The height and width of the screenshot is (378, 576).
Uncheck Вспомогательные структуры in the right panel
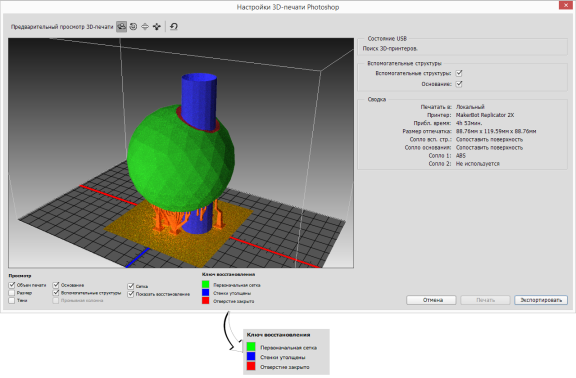pos(459,73)
